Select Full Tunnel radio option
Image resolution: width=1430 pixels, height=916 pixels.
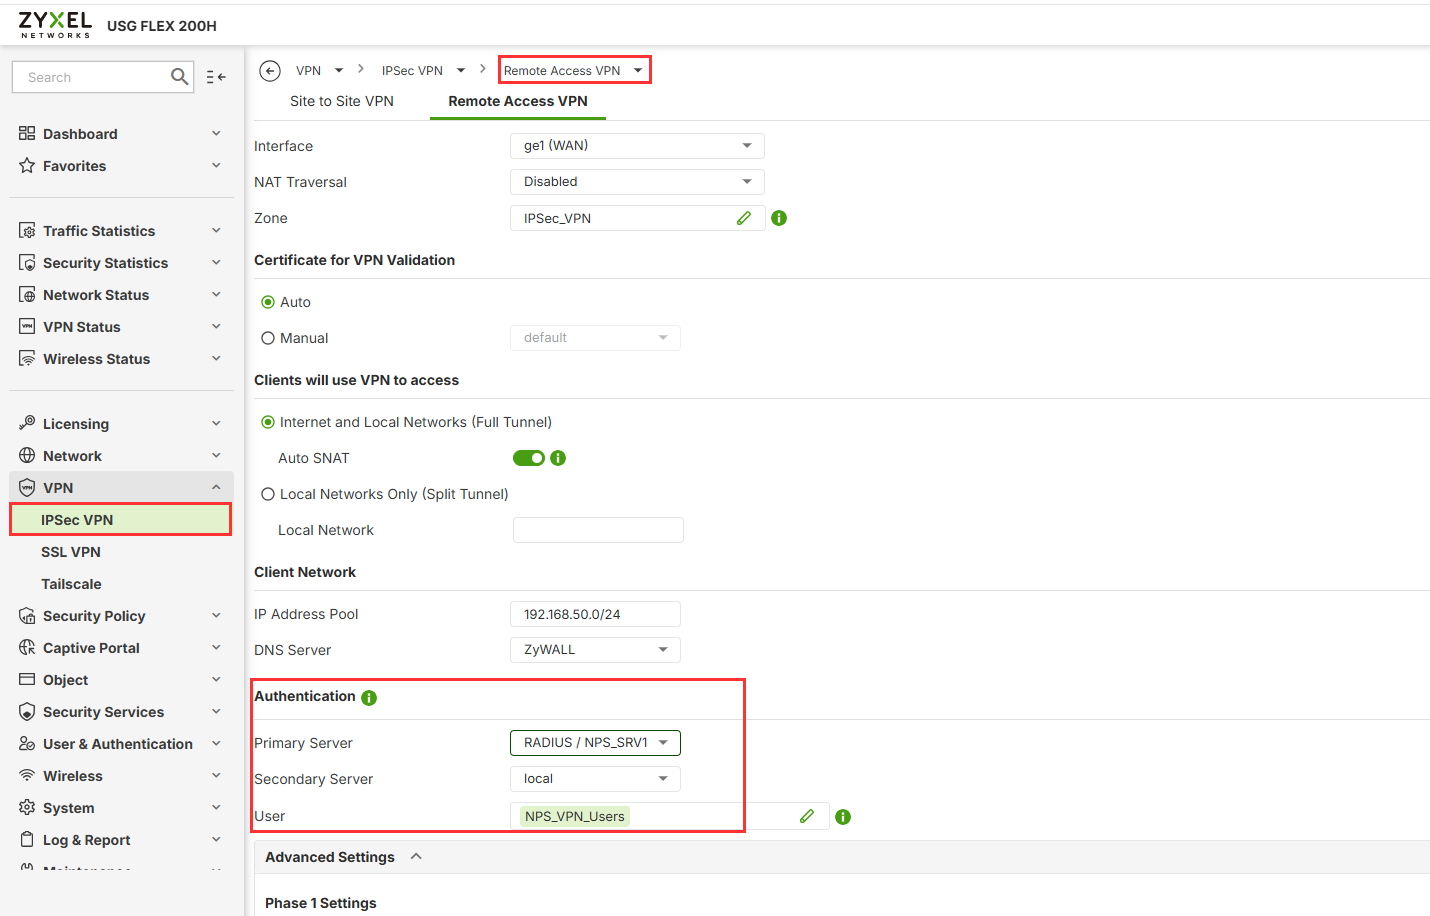pos(268,422)
